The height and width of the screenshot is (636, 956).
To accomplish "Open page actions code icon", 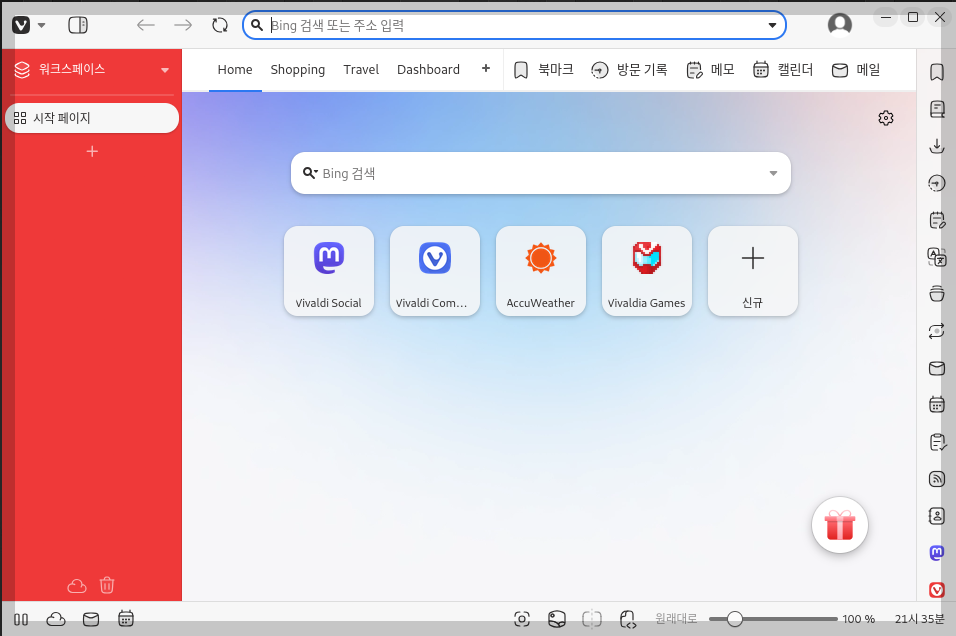I will (x=627, y=620).
